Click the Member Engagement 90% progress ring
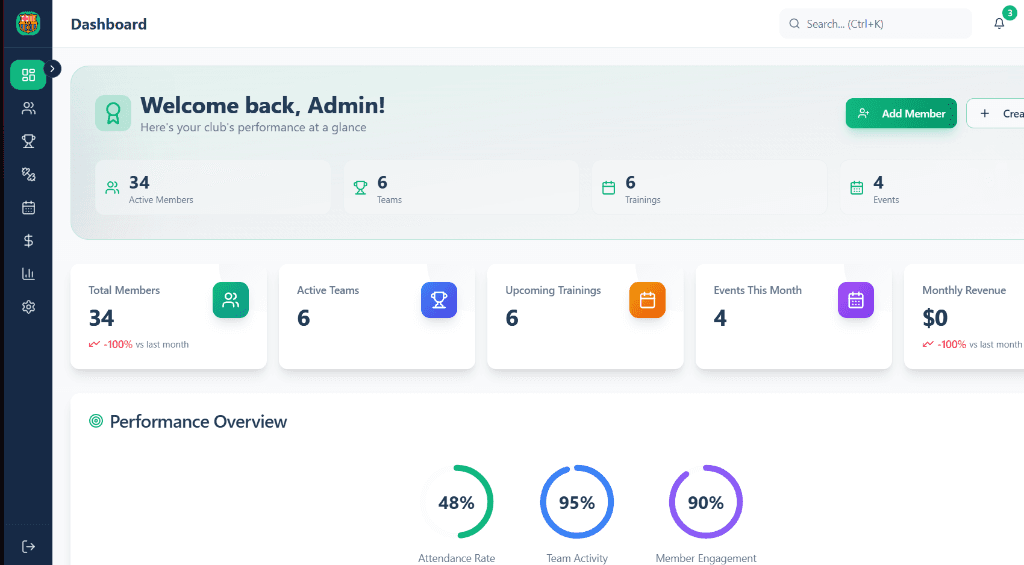Viewport: 1024px width, 565px height. click(705, 502)
